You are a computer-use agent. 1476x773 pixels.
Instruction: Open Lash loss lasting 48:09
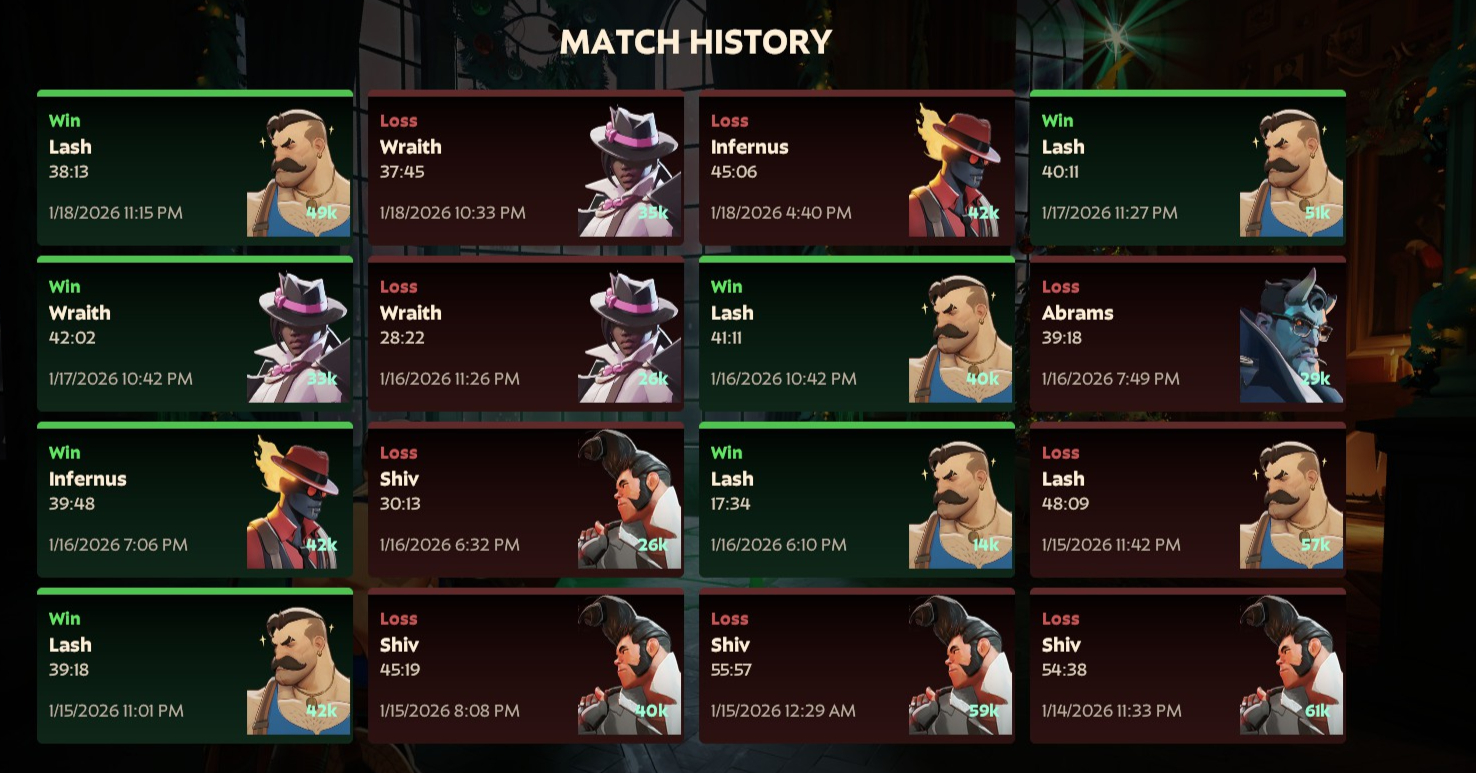pos(1188,500)
